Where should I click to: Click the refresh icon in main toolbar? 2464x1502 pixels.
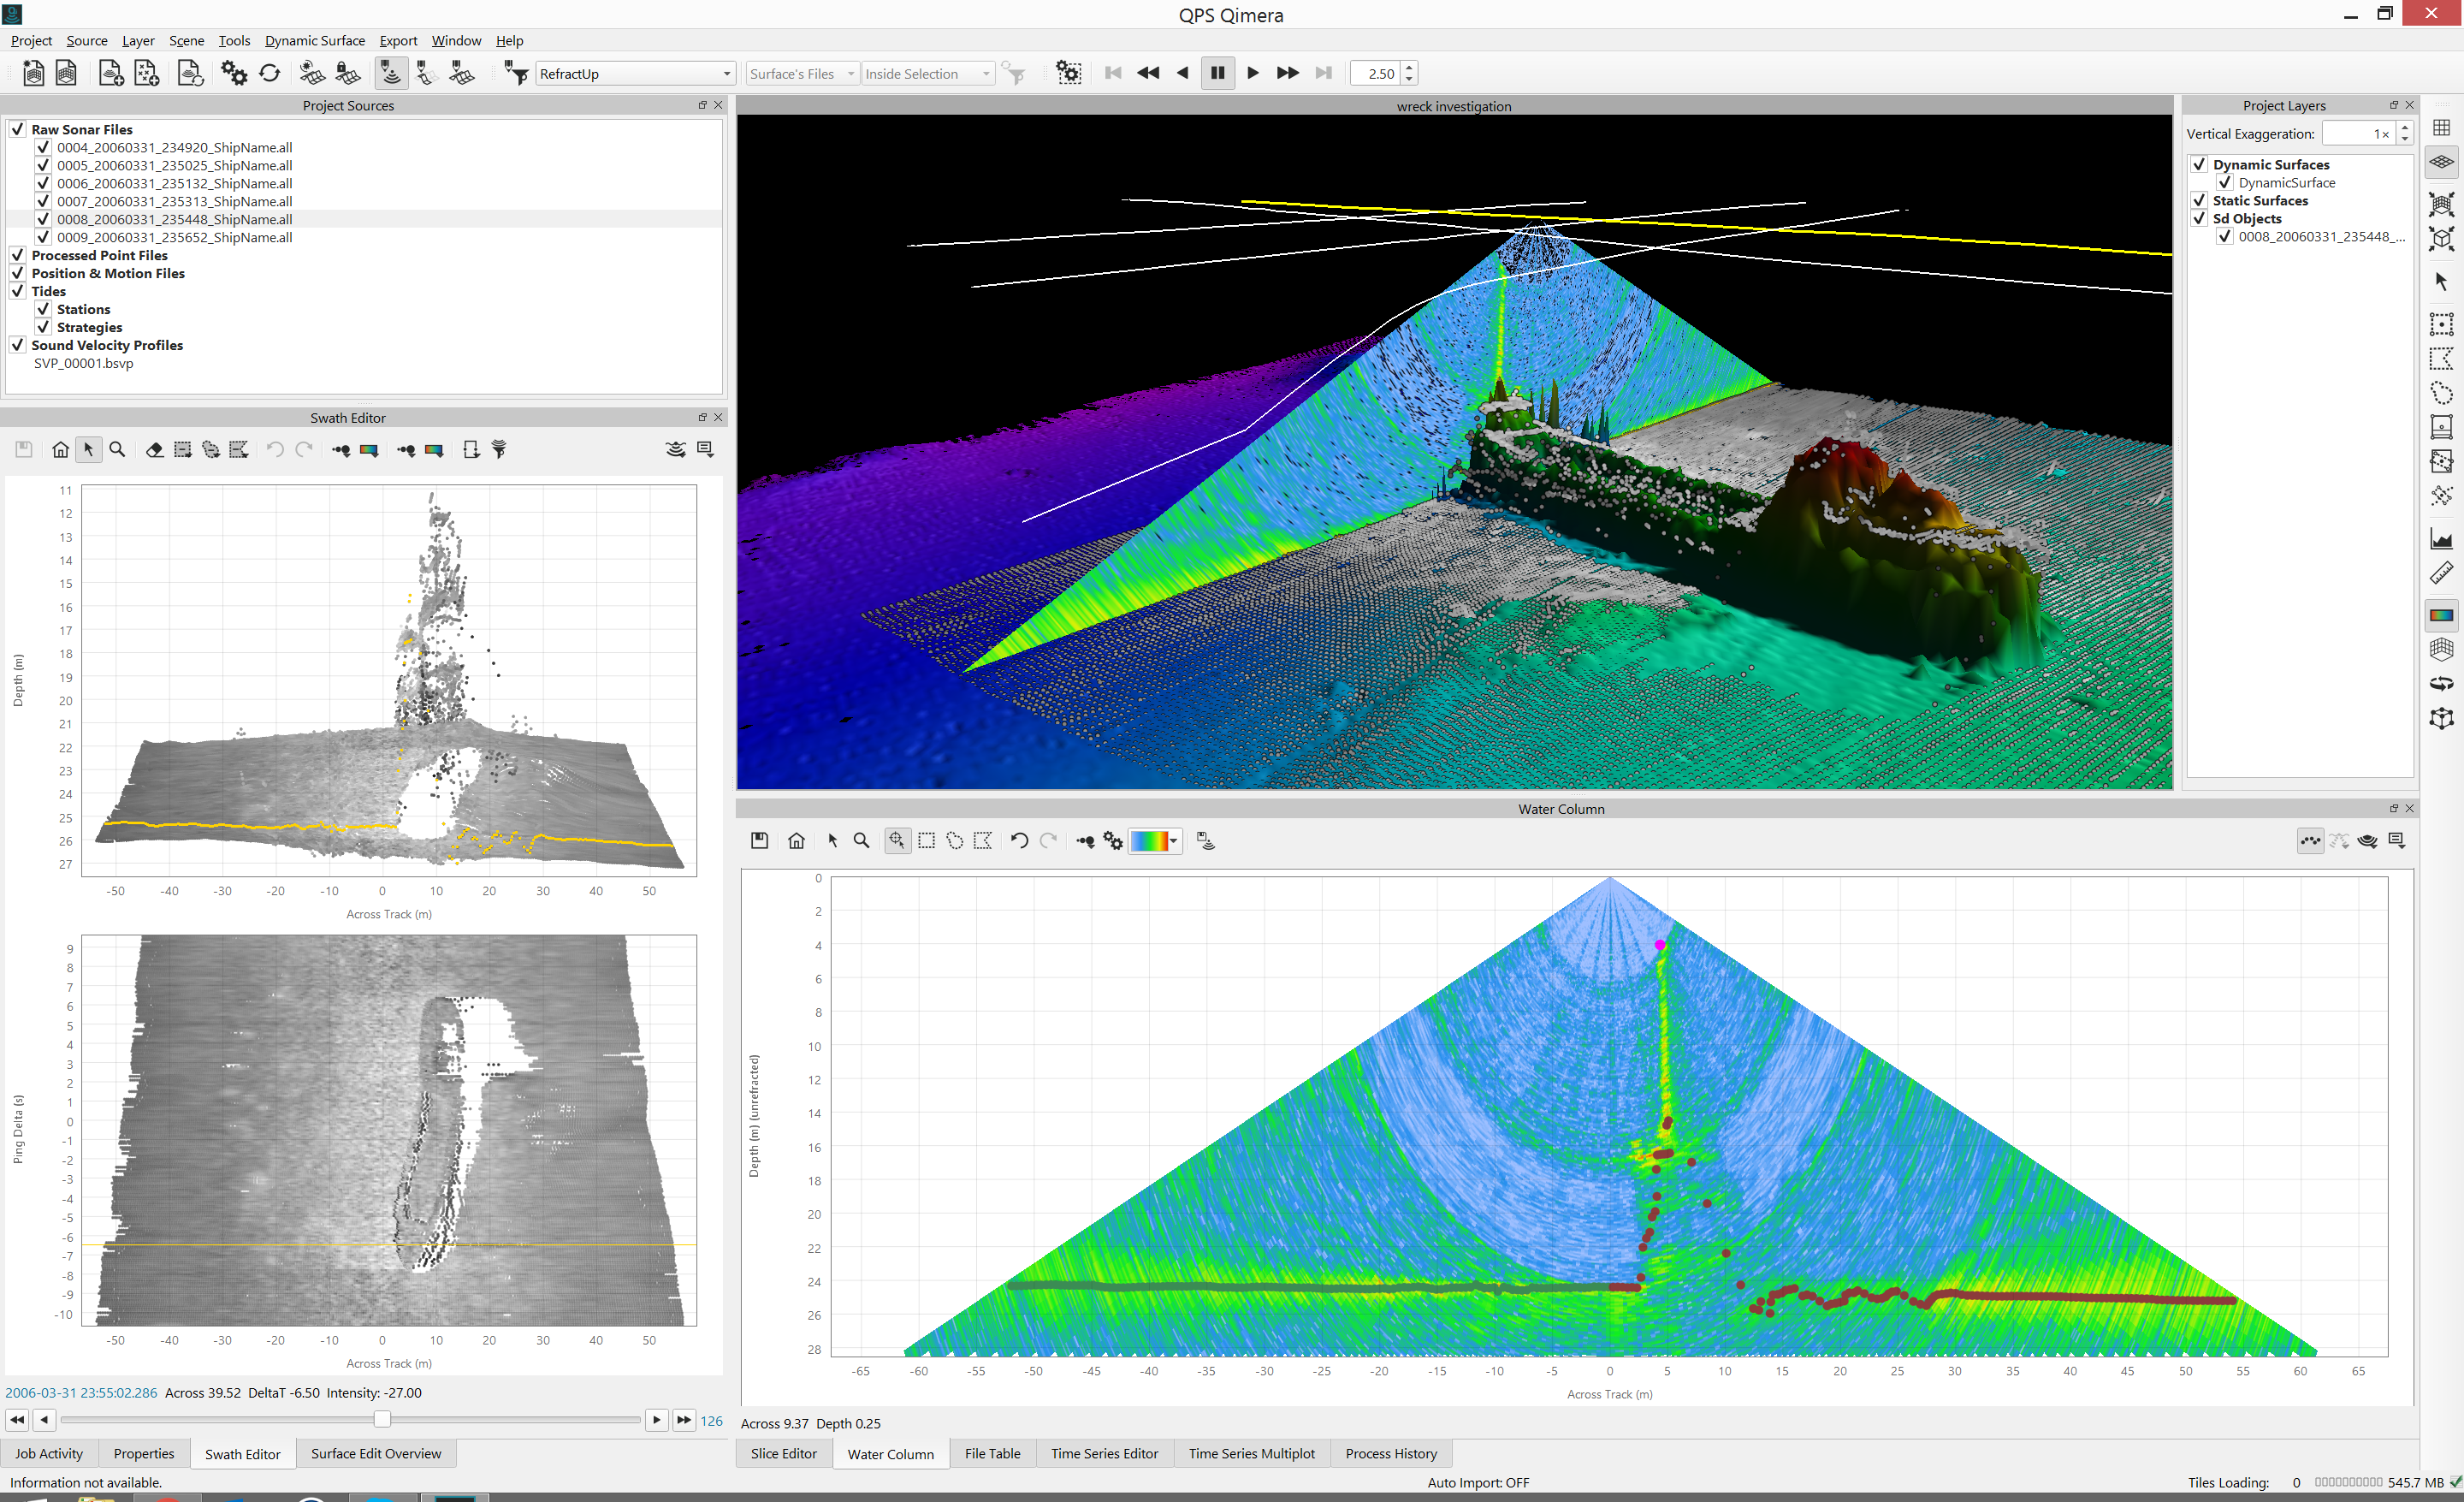(x=270, y=73)
